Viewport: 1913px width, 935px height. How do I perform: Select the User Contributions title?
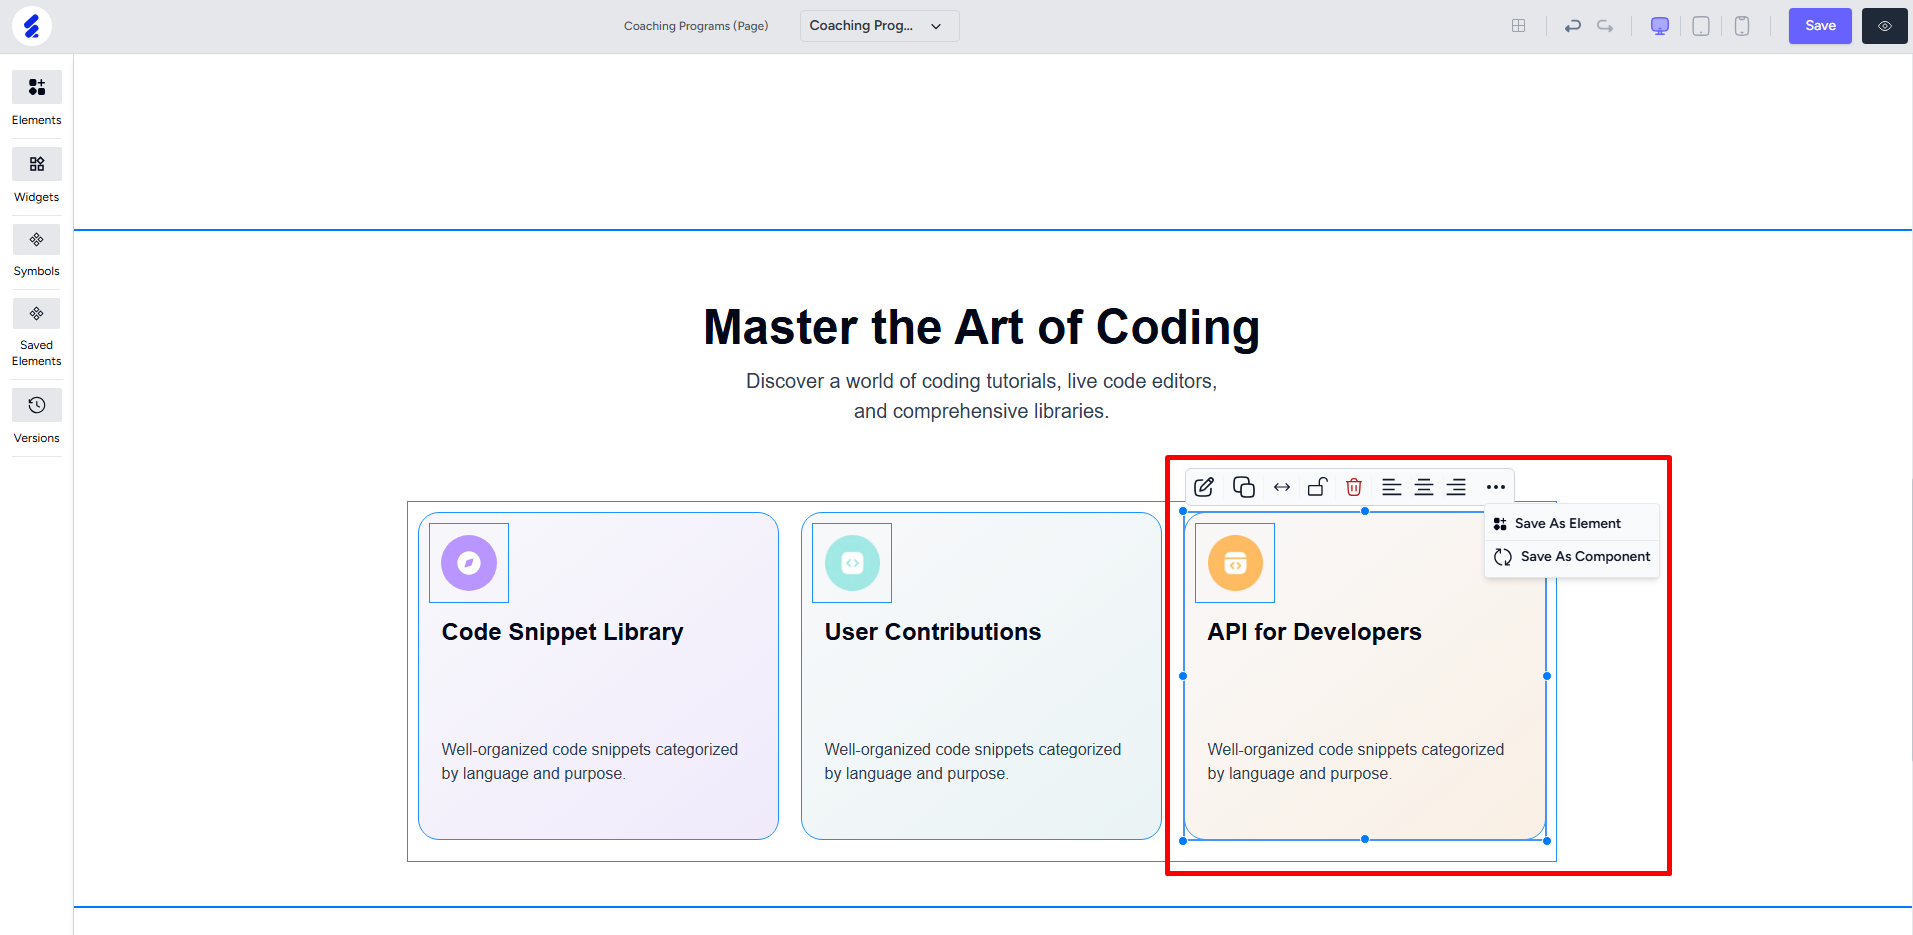[932, 632]
